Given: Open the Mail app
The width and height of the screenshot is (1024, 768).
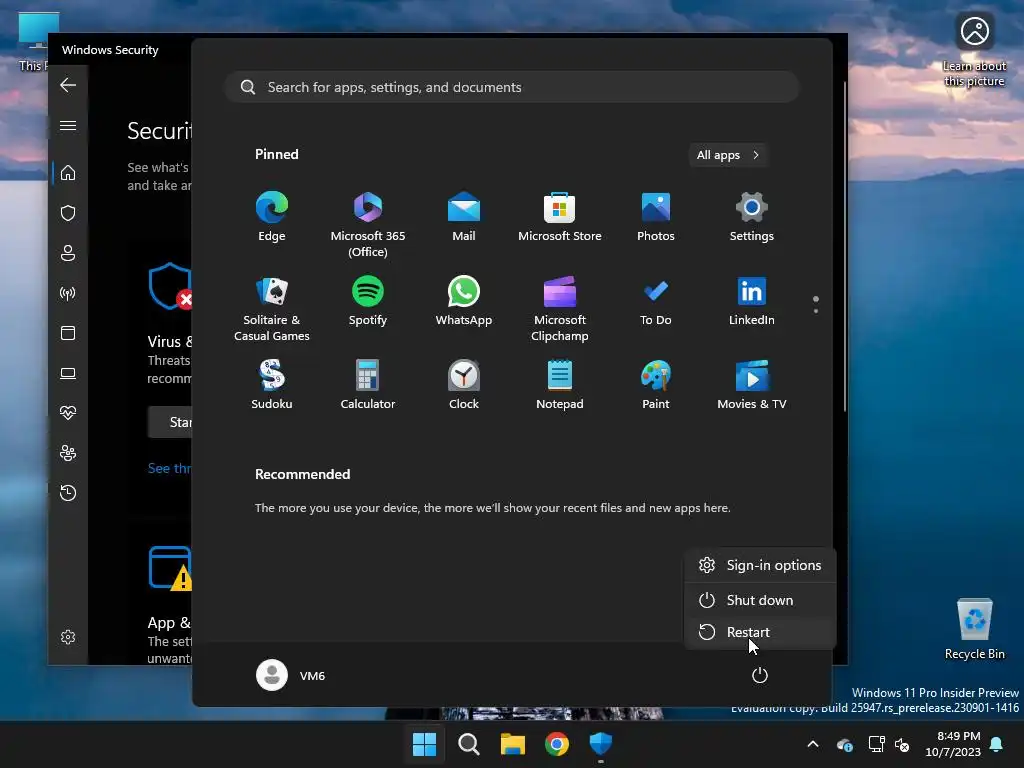Looking at the screenshot, I should (x=464, y=217).
